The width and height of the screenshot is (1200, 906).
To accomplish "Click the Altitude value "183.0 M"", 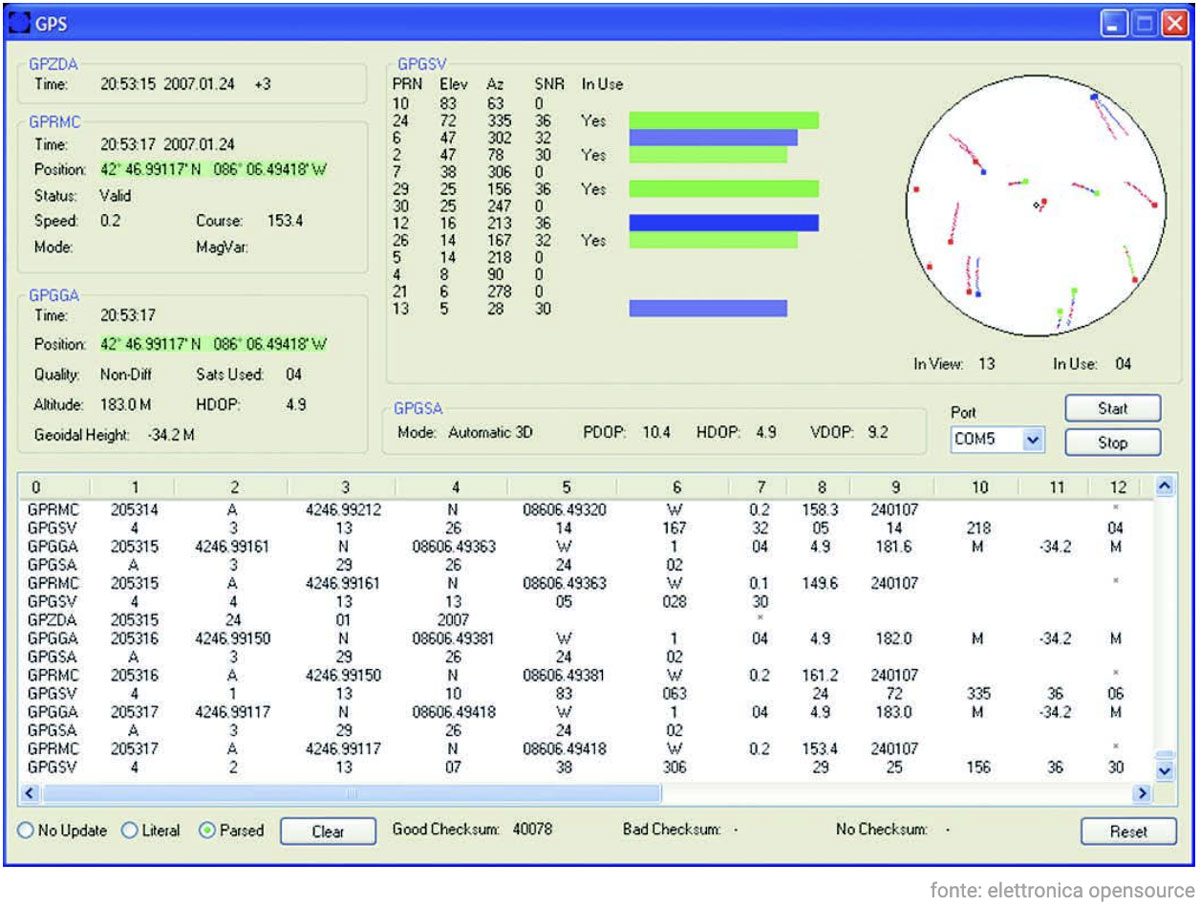I will coord(125,405).
